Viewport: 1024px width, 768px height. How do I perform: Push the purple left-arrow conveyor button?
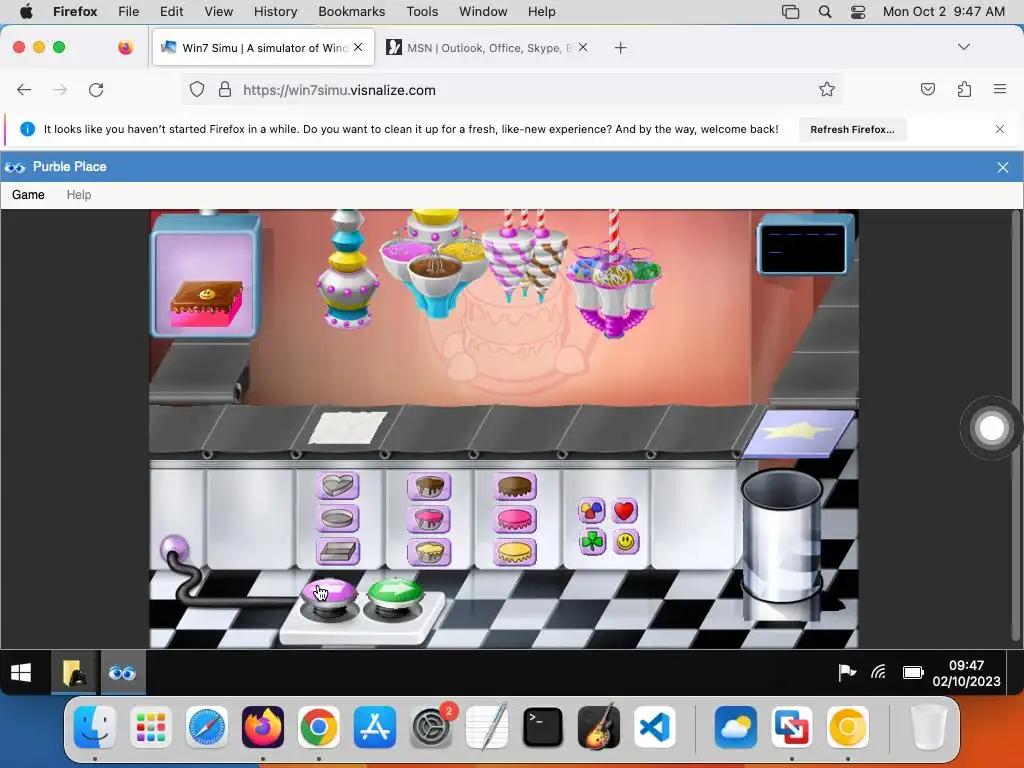tap(328, 594)
